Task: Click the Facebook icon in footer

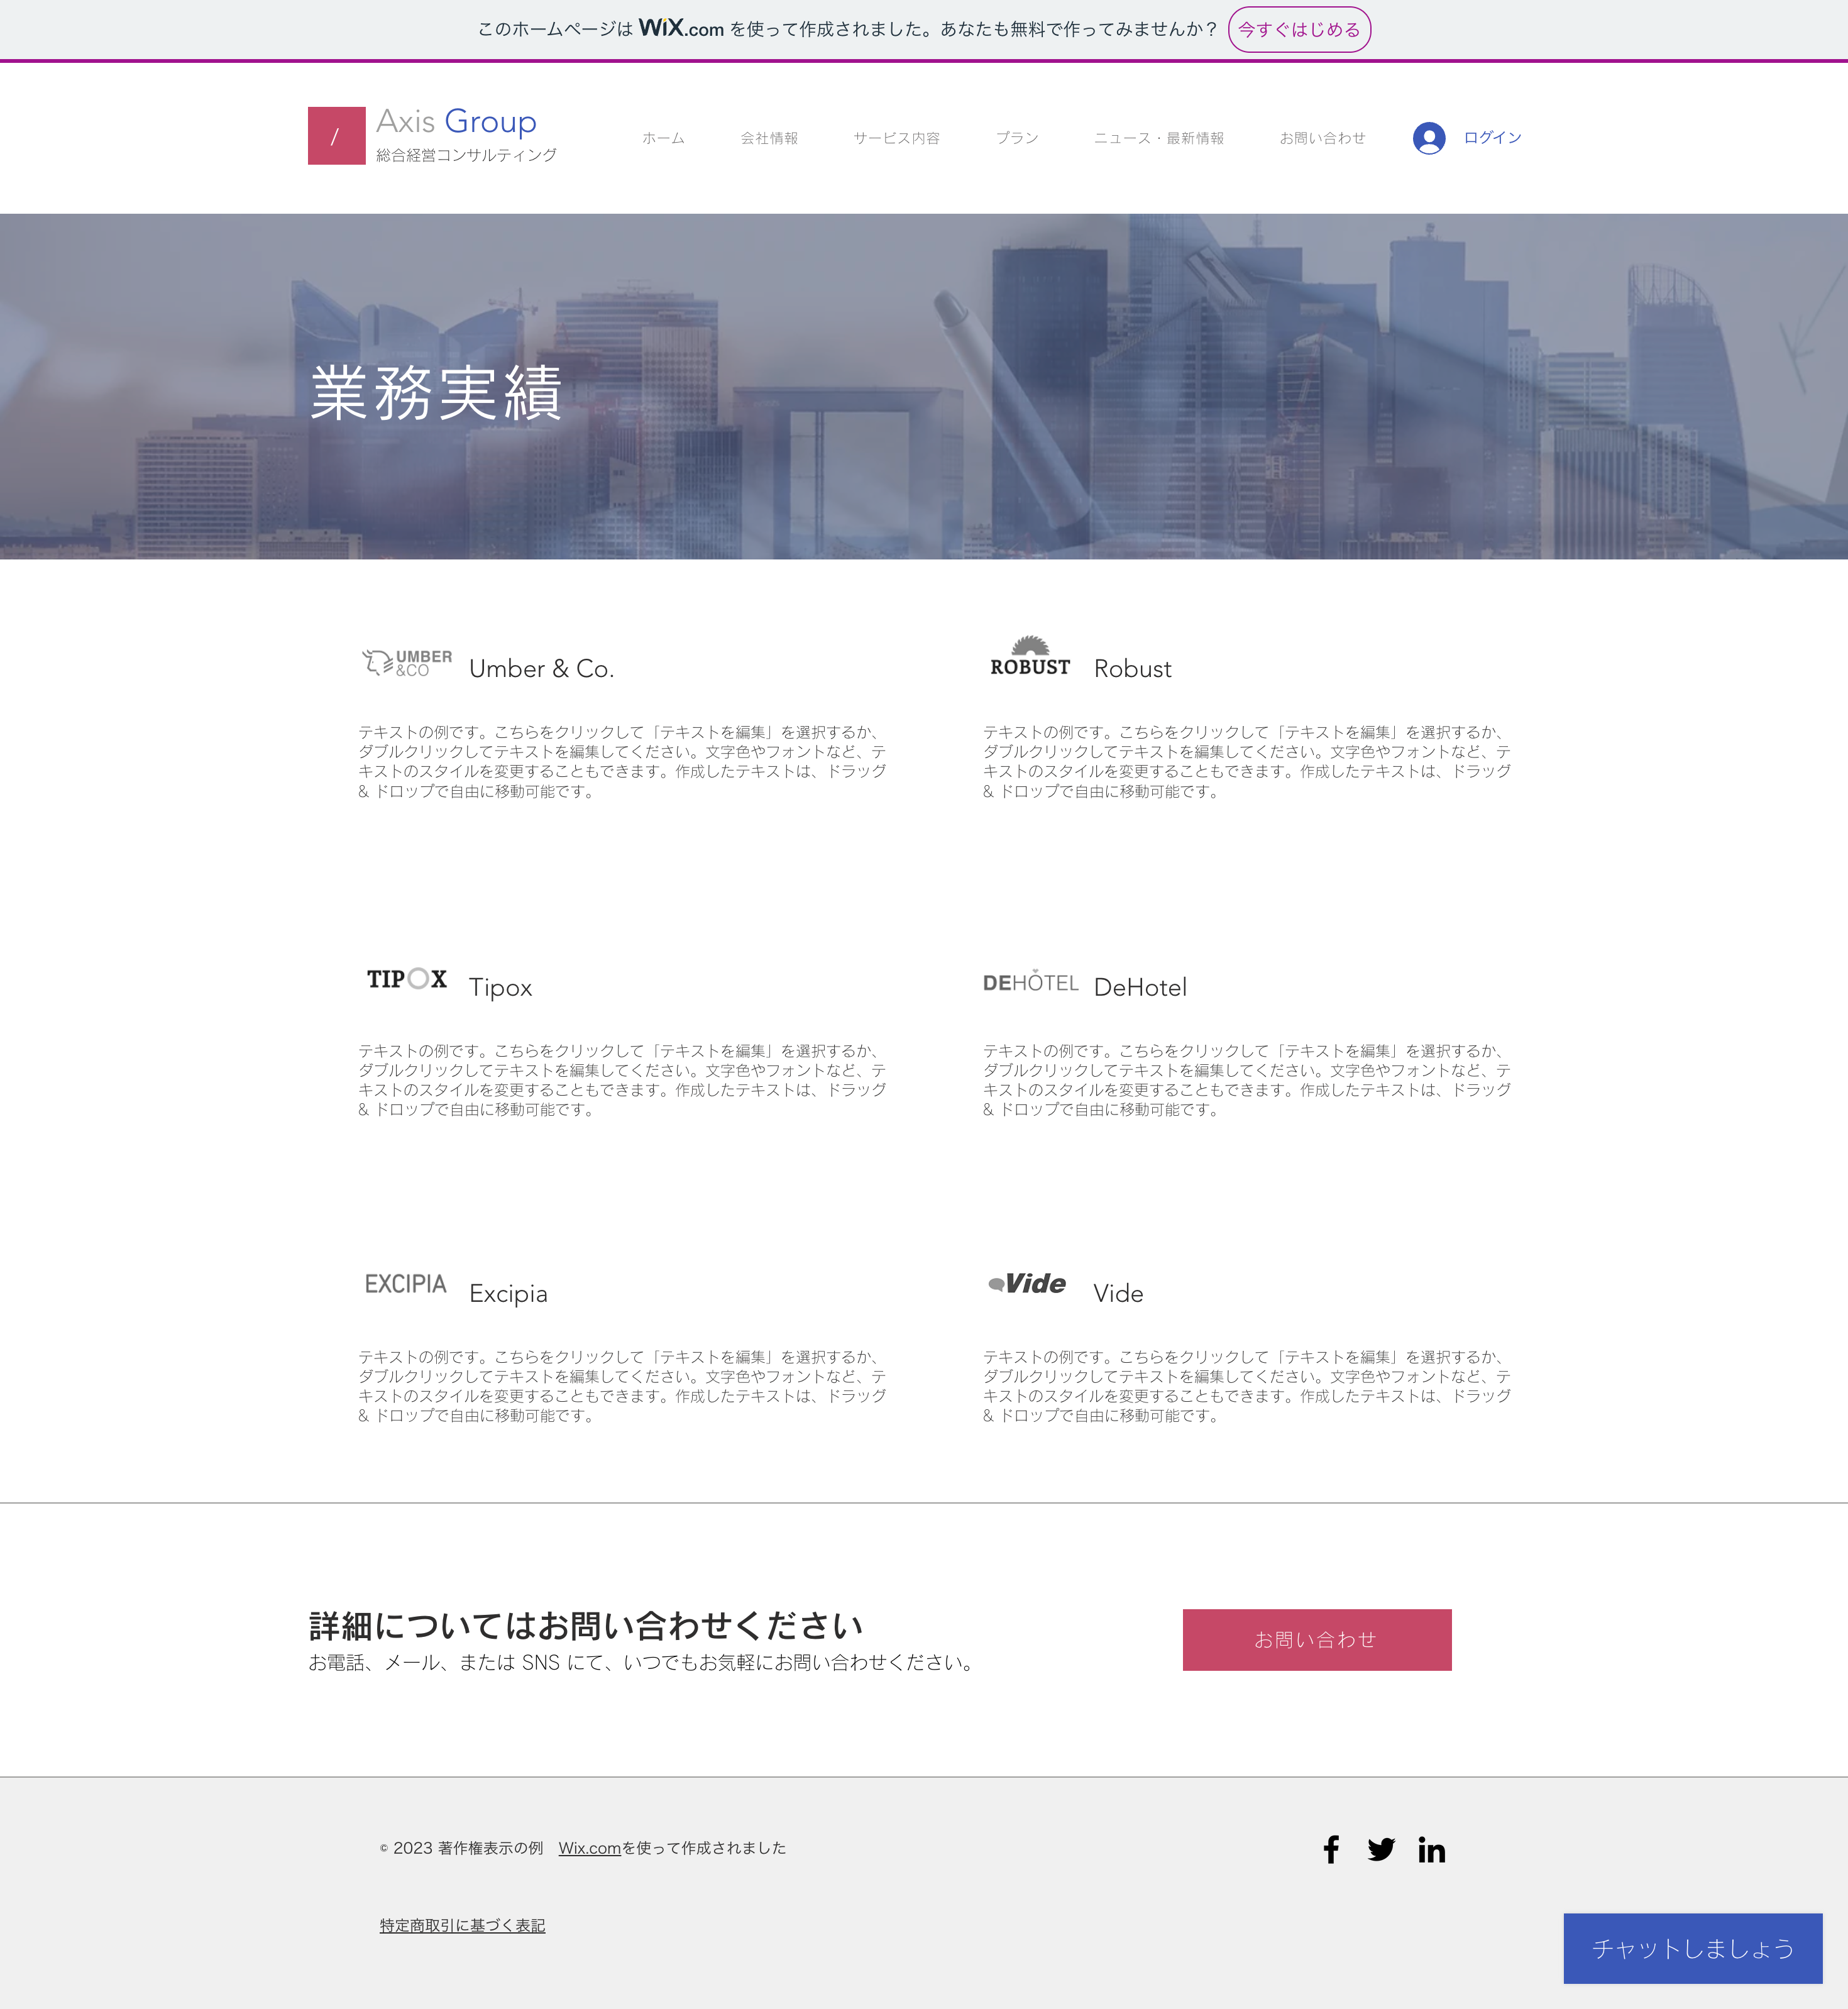Action: coord(1330,1849)
